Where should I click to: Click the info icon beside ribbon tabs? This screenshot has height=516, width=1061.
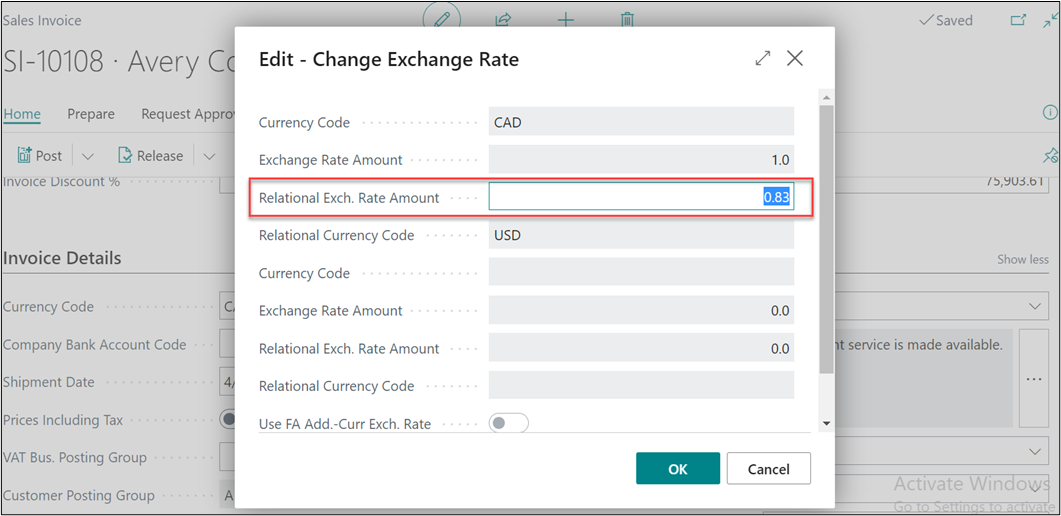click(x=1050, y=112)
